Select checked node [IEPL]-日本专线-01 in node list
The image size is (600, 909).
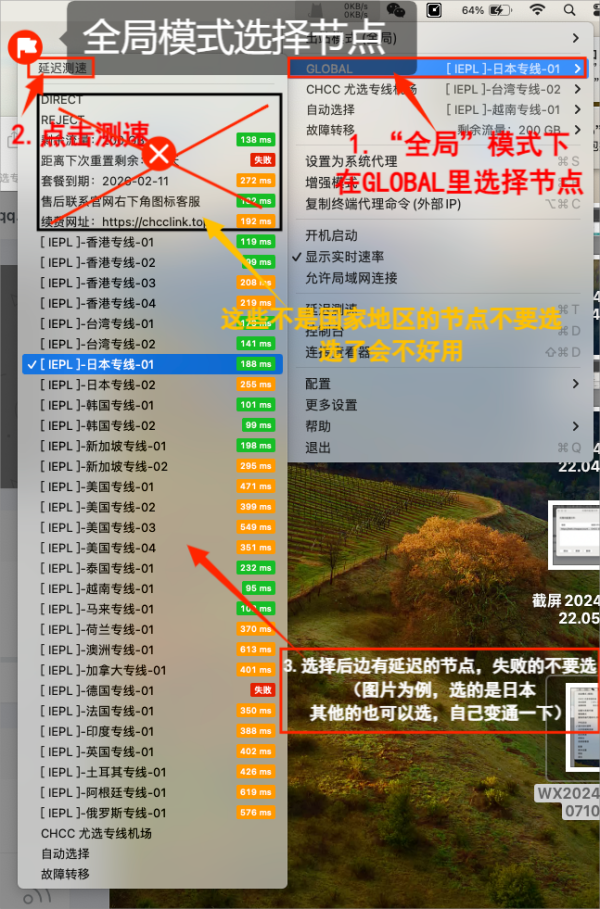click(152, 364)
